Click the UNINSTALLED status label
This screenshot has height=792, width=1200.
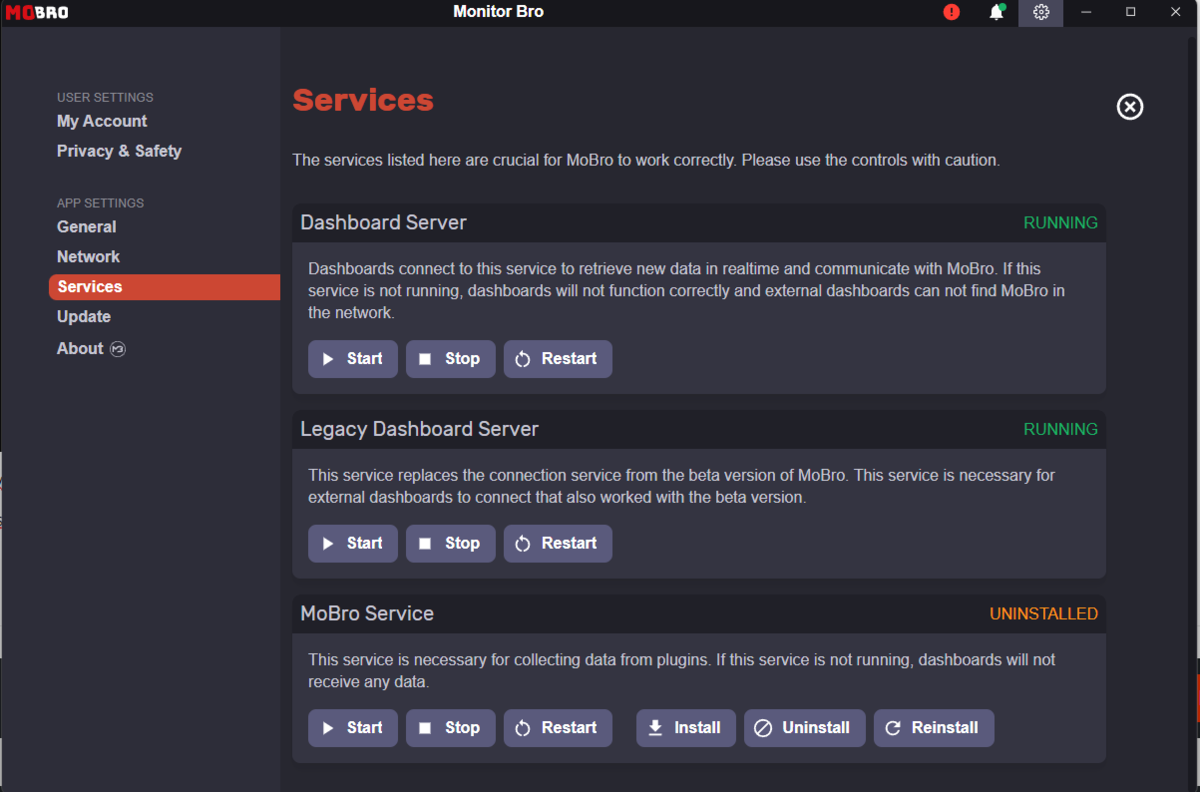(x=1044, y=614)
